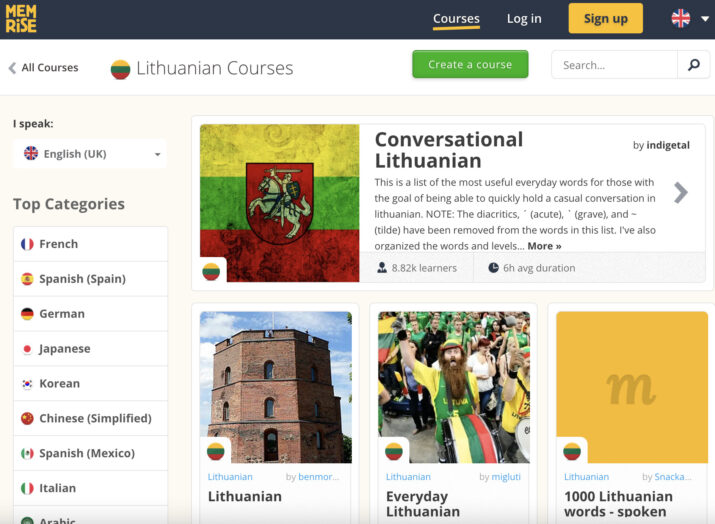Click the Italy flag icon
The width and height of the screenshot is (715, 524).
pos(27,488)
